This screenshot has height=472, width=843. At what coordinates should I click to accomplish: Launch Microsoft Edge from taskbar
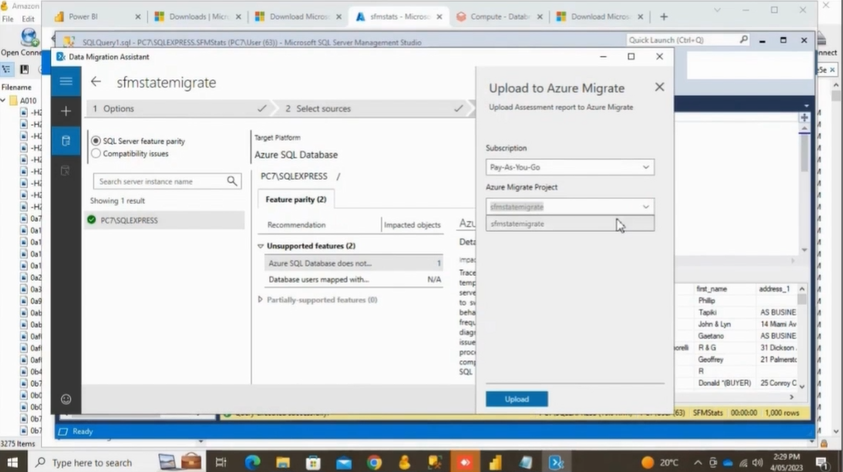[x=252, y=462]
